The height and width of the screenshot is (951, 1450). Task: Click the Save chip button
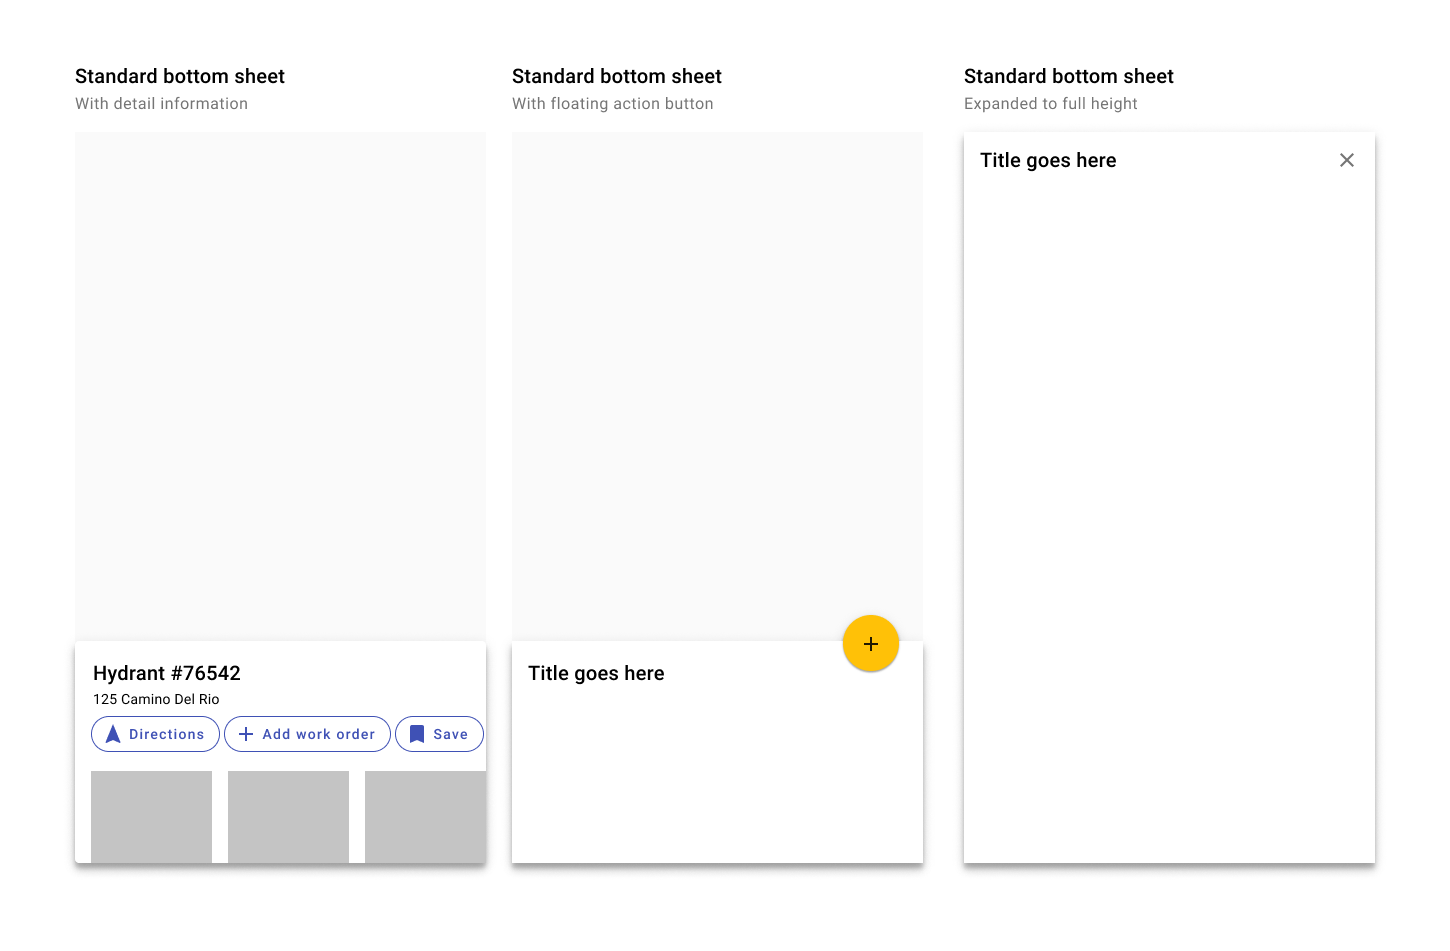point(439,734)
